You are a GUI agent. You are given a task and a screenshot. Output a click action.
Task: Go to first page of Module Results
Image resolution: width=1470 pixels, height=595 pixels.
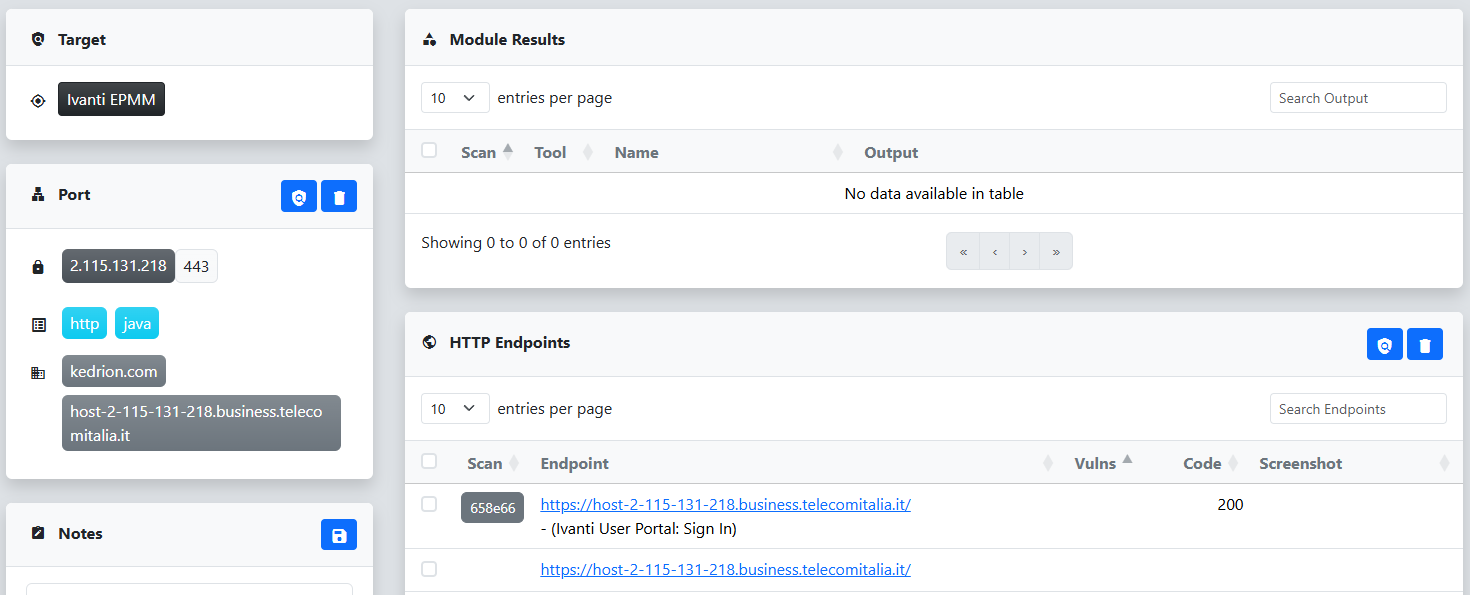click(x=963, y=252)
